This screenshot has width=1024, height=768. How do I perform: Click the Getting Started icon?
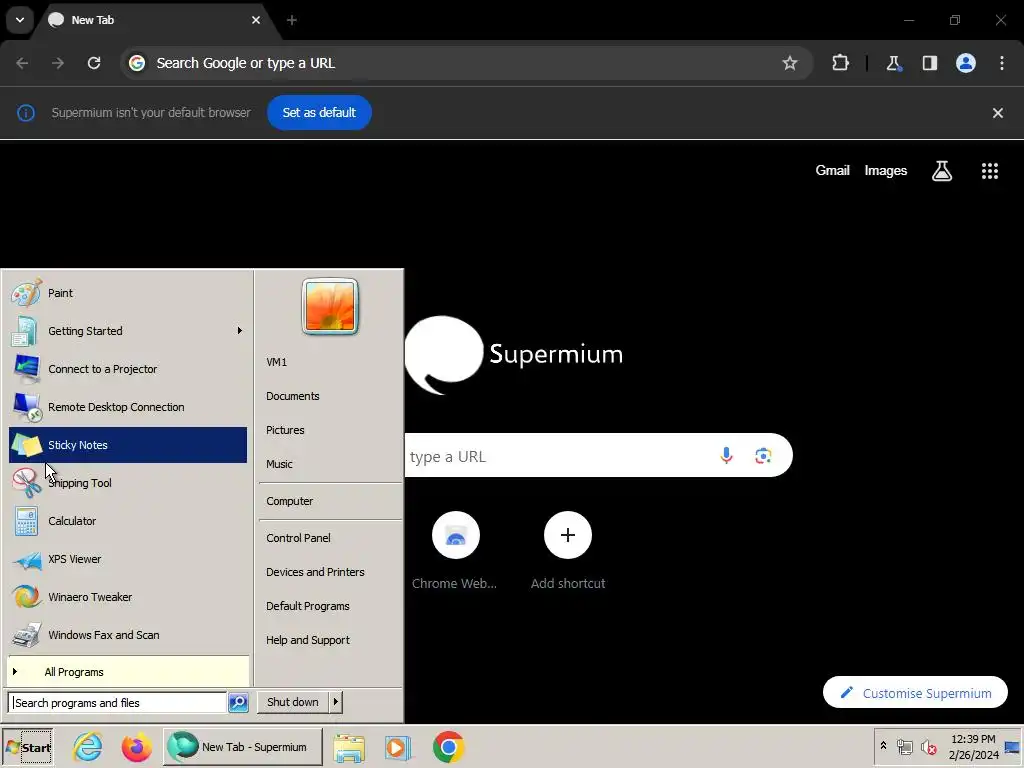point(25,331)
